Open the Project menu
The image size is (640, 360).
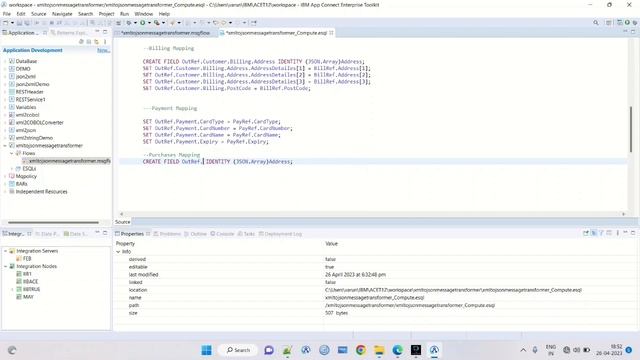106,14
